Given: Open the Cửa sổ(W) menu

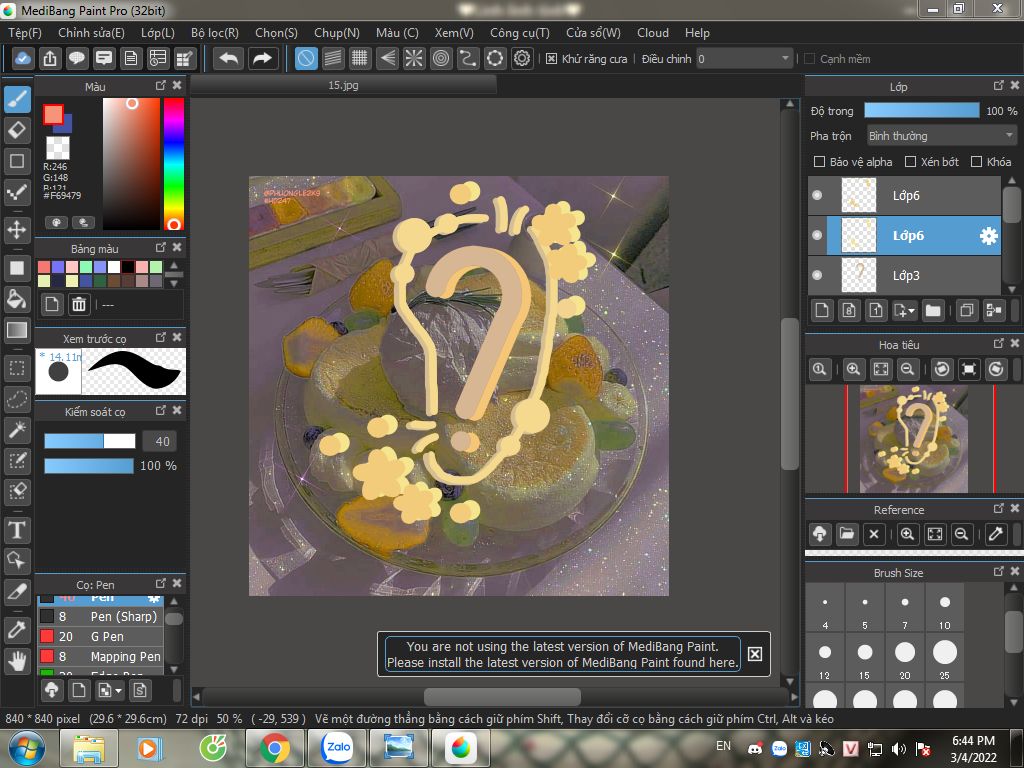Looking at the screenshot, I should point(593,33).
